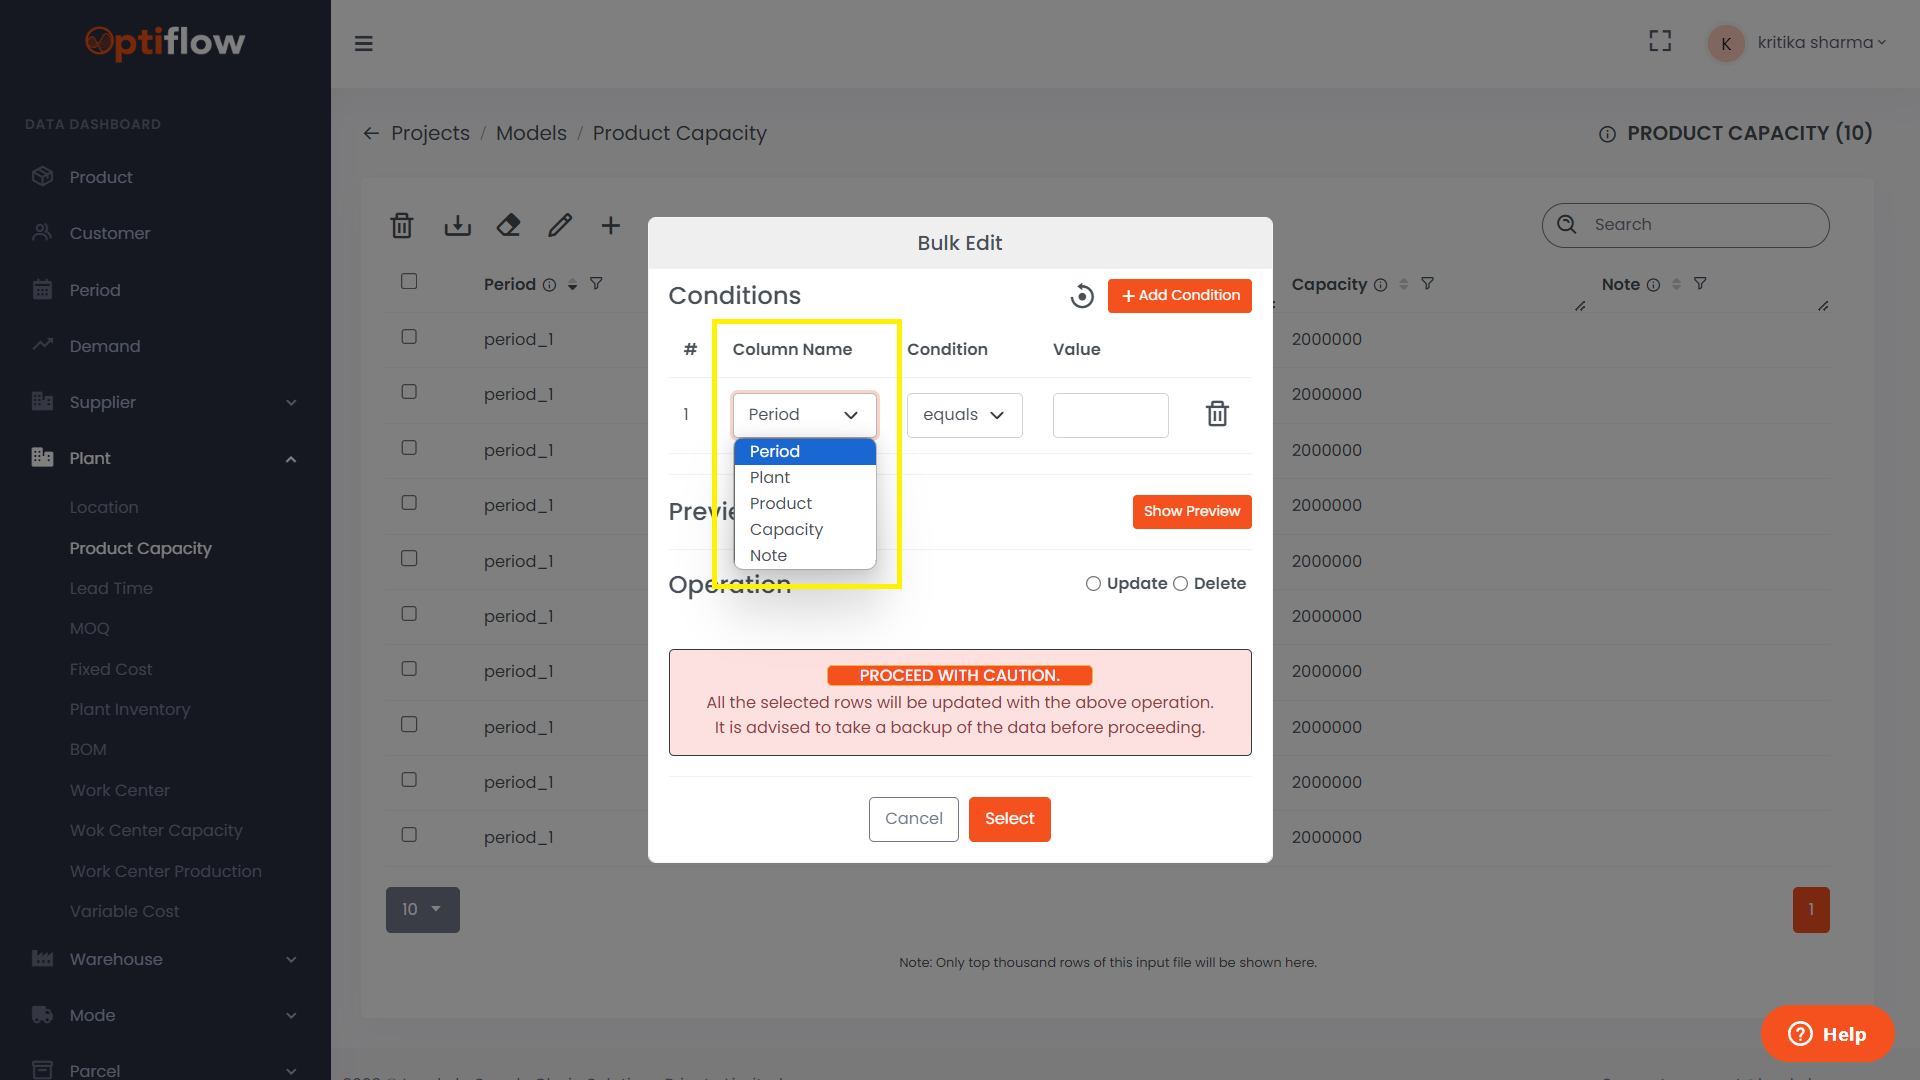This screenshot has height=1080, width=1920.
Task: Check the select-all header checkbox
Action: click(x=409, y=282)
